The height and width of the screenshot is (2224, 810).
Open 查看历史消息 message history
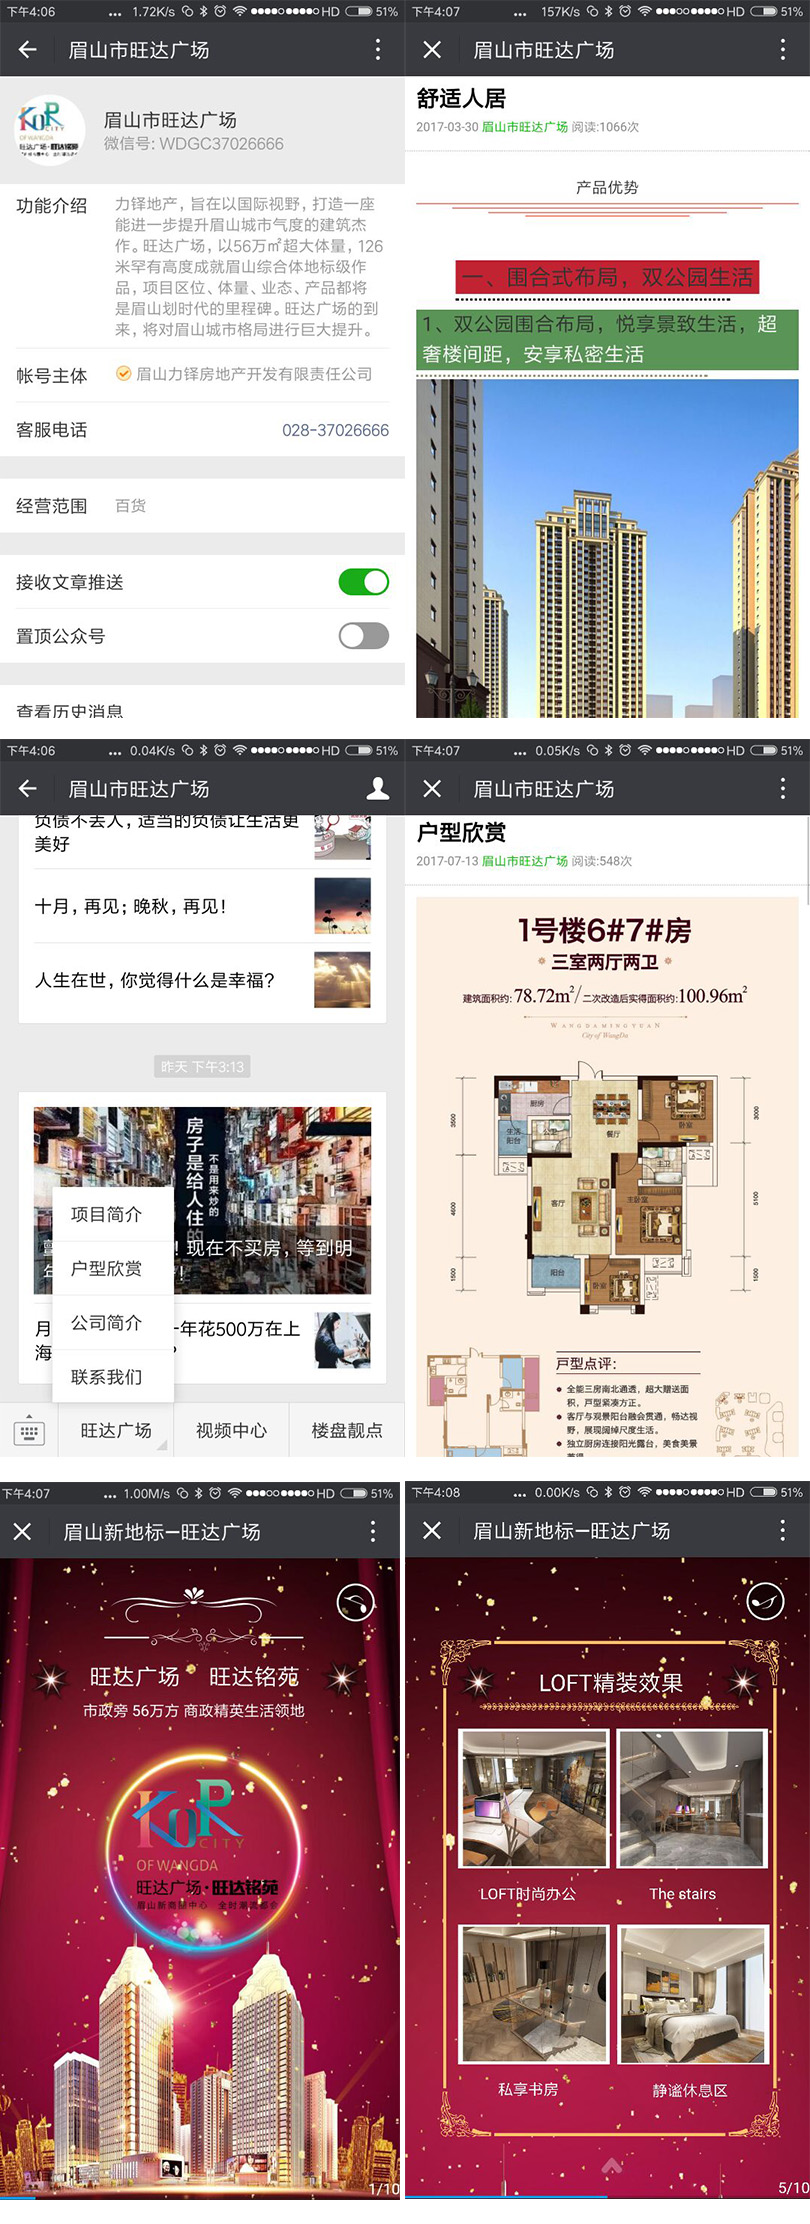(x=70, y=711)
